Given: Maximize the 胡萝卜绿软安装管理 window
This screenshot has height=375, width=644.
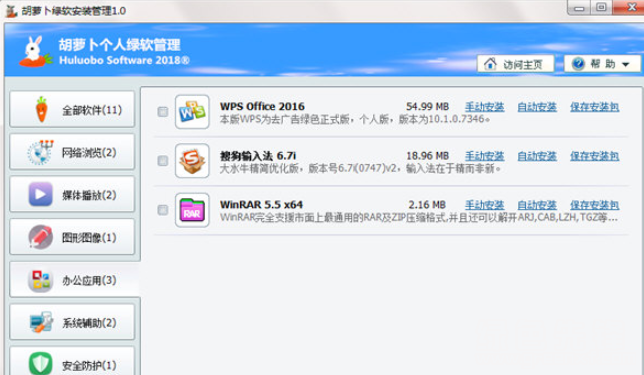Looking at the screenshot, I should (x=601, y=8).
